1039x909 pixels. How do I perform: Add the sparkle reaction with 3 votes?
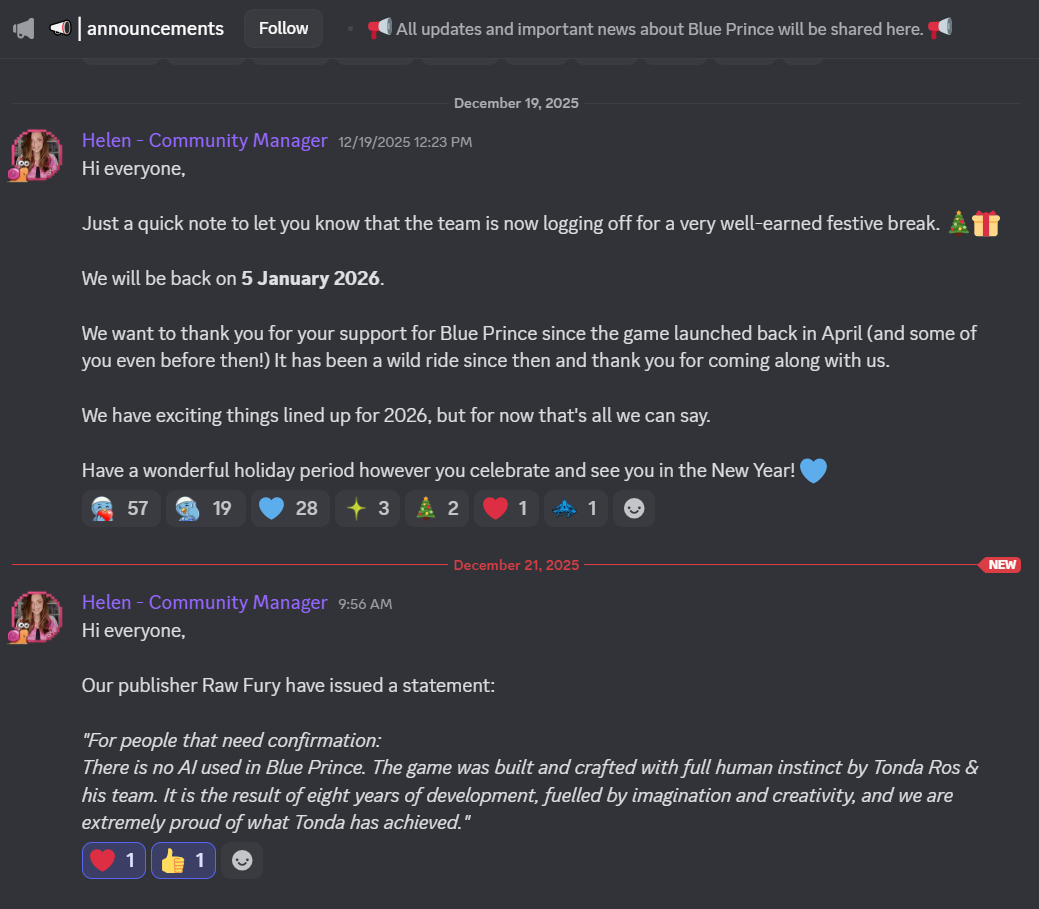367,508
